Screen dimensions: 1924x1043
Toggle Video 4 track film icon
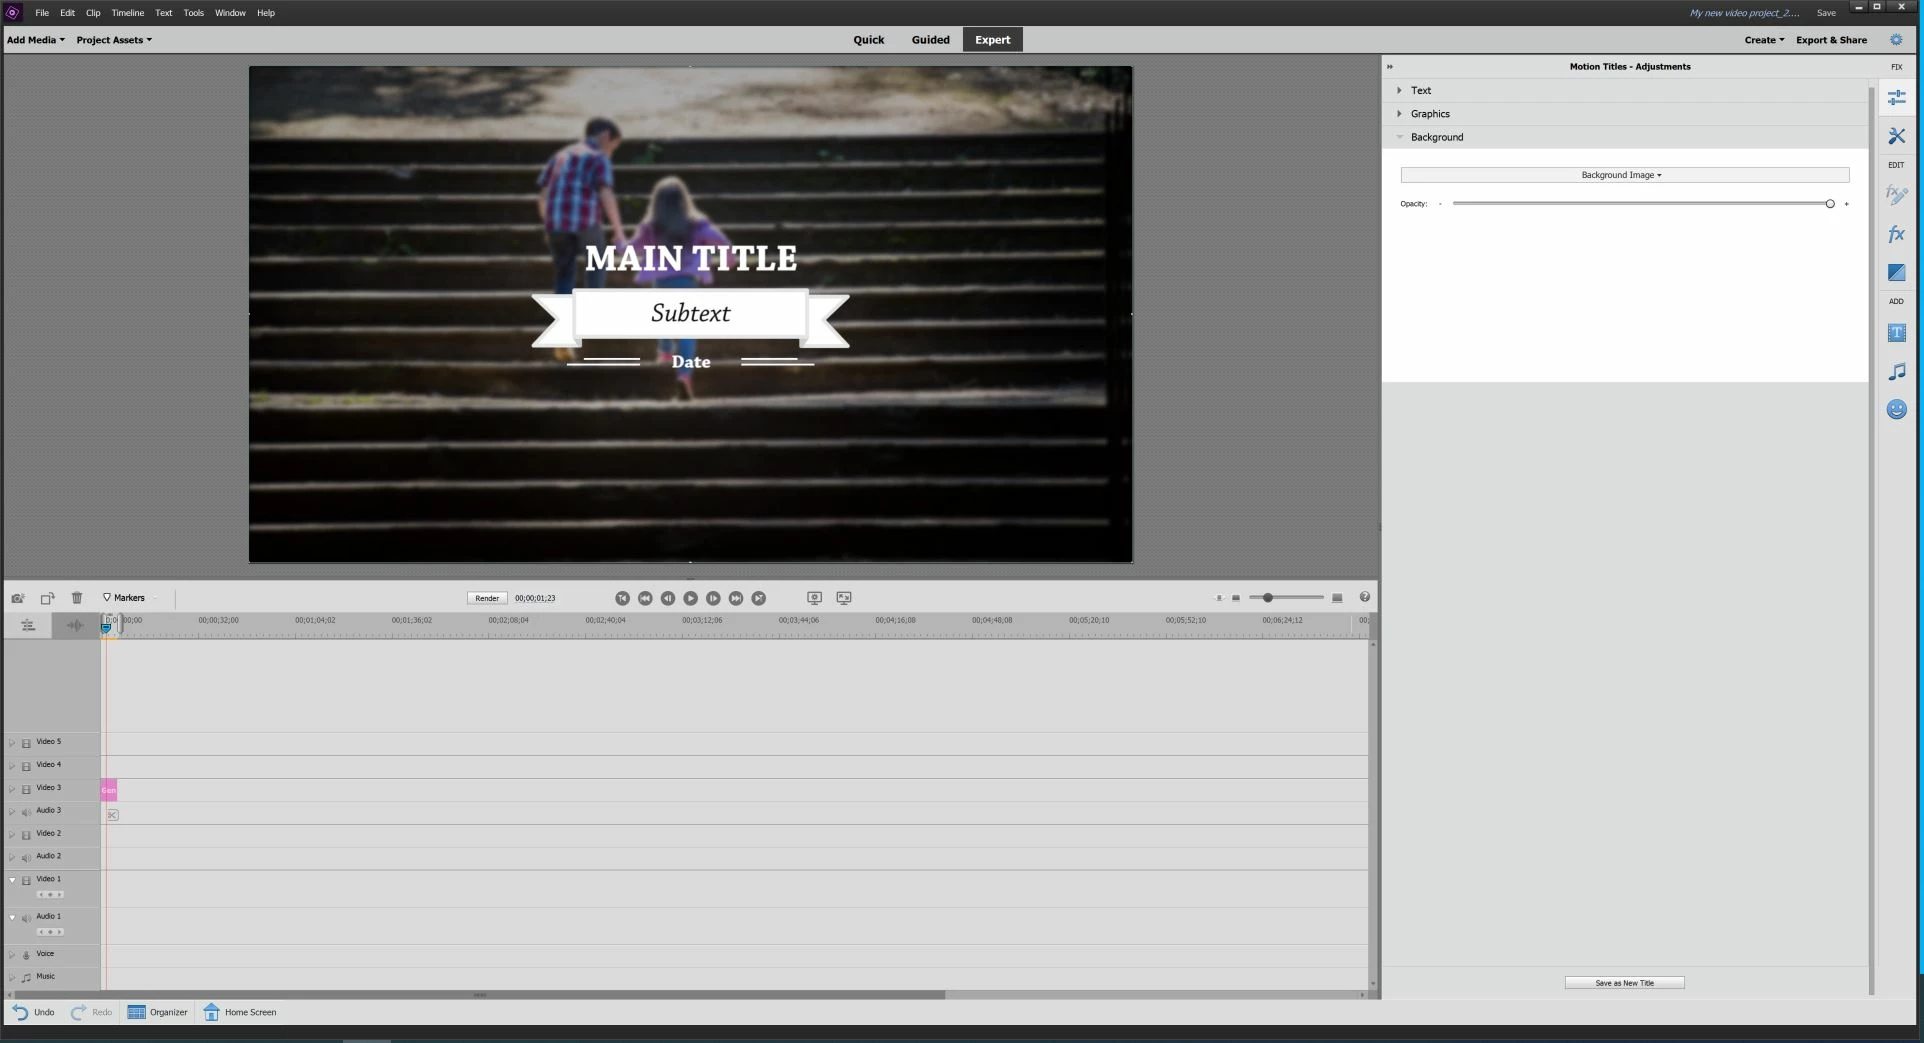pos(26,766)
